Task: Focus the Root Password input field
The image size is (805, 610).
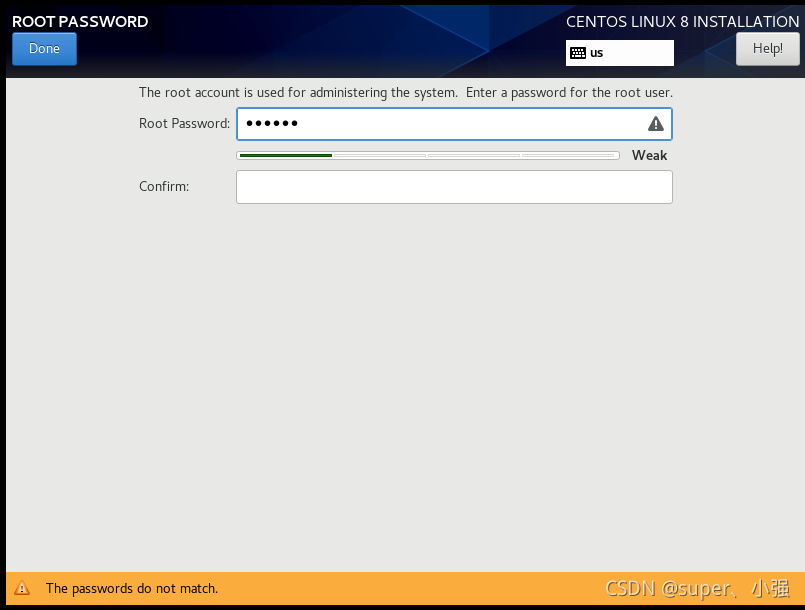Action: (454, 124)
